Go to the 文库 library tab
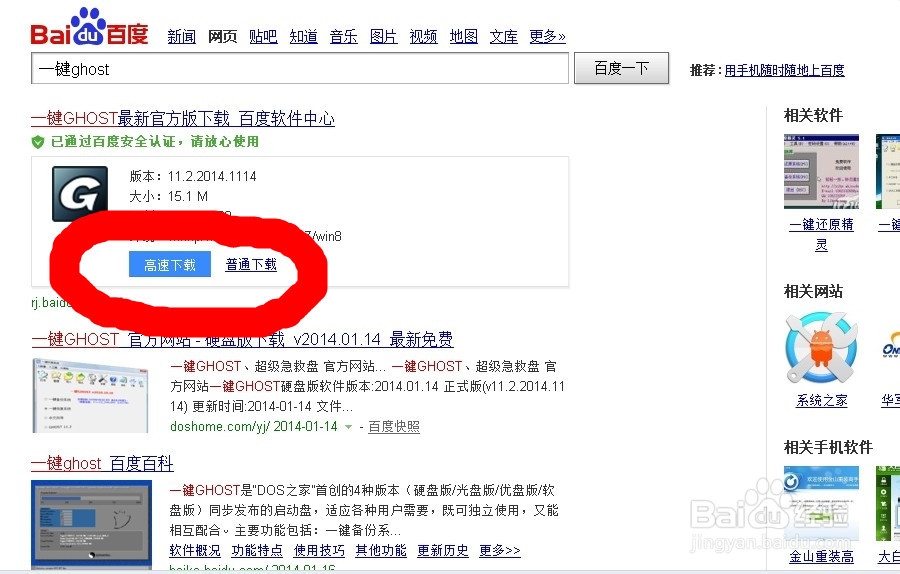This screenshot has width=900, height=574. (503, 37)
